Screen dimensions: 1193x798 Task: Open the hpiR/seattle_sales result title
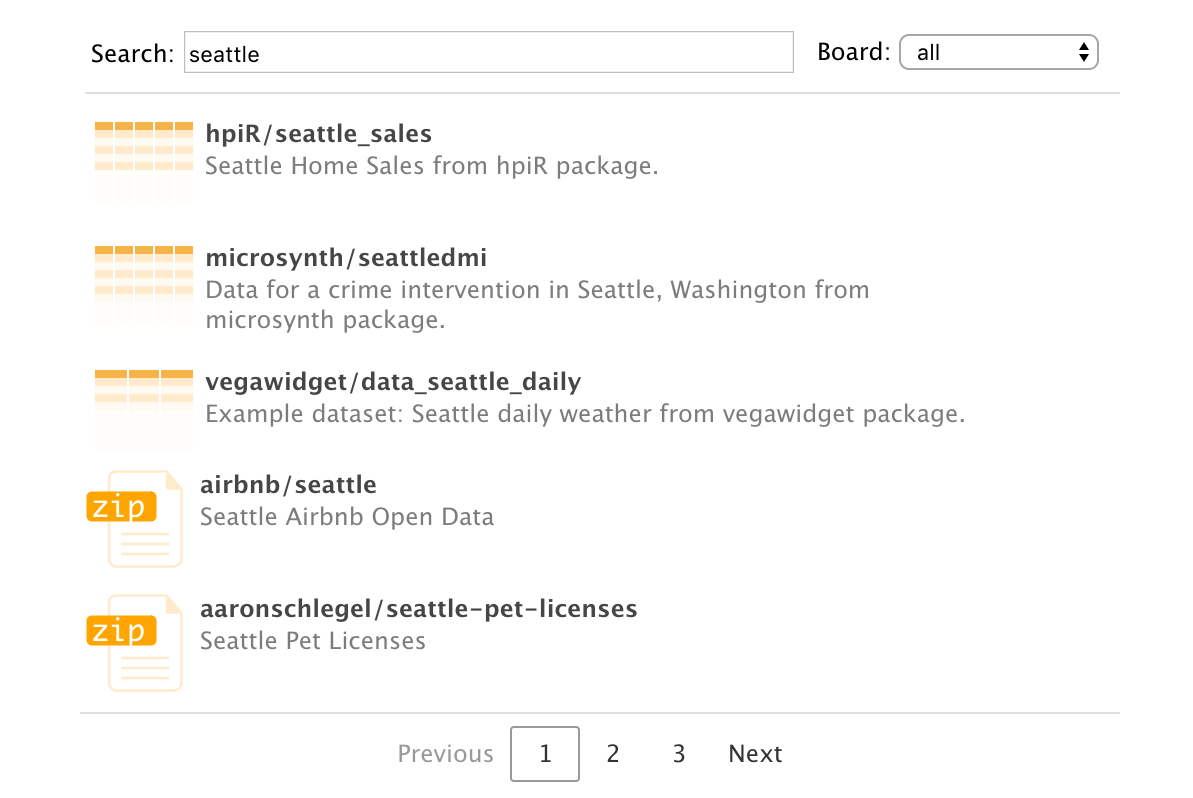318,134
